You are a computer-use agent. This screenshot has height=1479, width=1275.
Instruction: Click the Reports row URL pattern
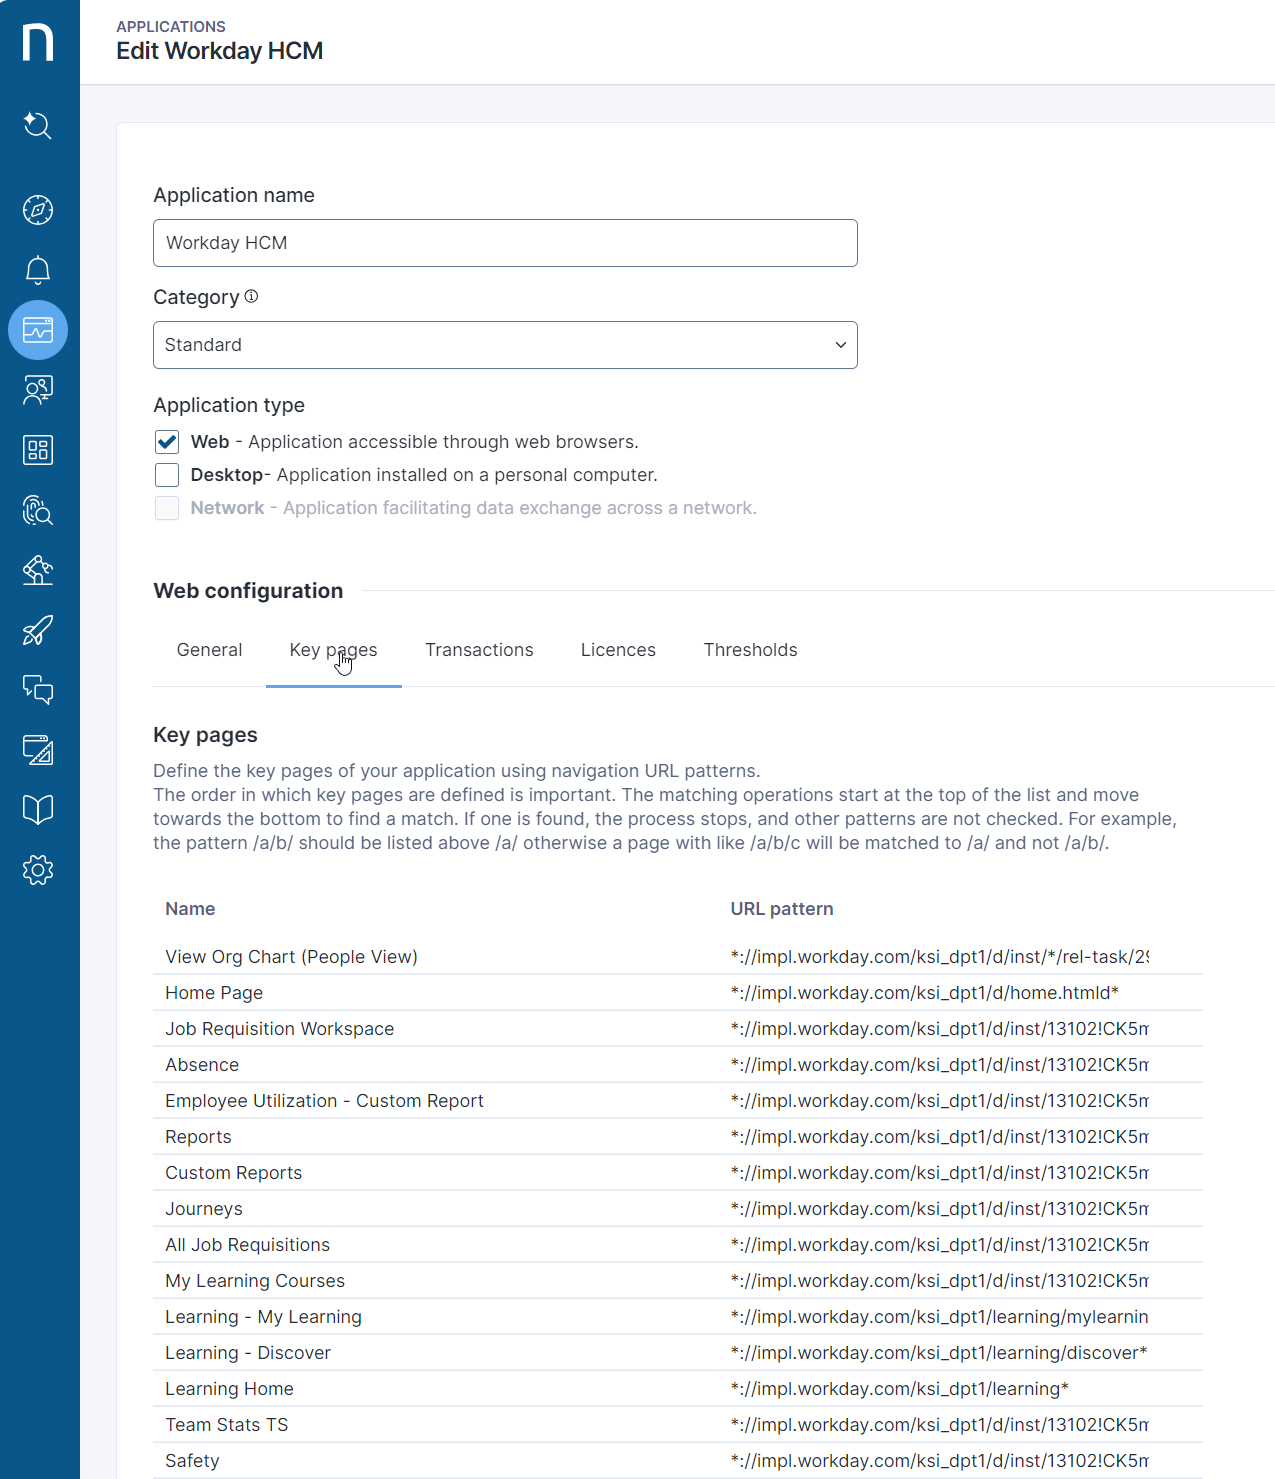pos(939,1137)
